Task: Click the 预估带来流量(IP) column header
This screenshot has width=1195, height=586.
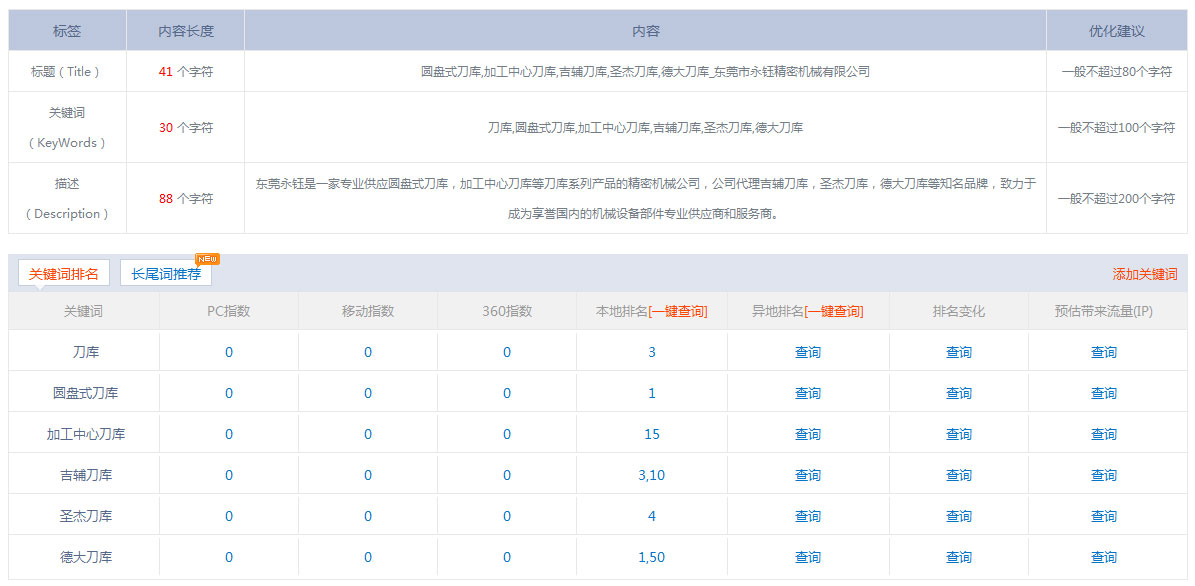Action: (1104, 311)
